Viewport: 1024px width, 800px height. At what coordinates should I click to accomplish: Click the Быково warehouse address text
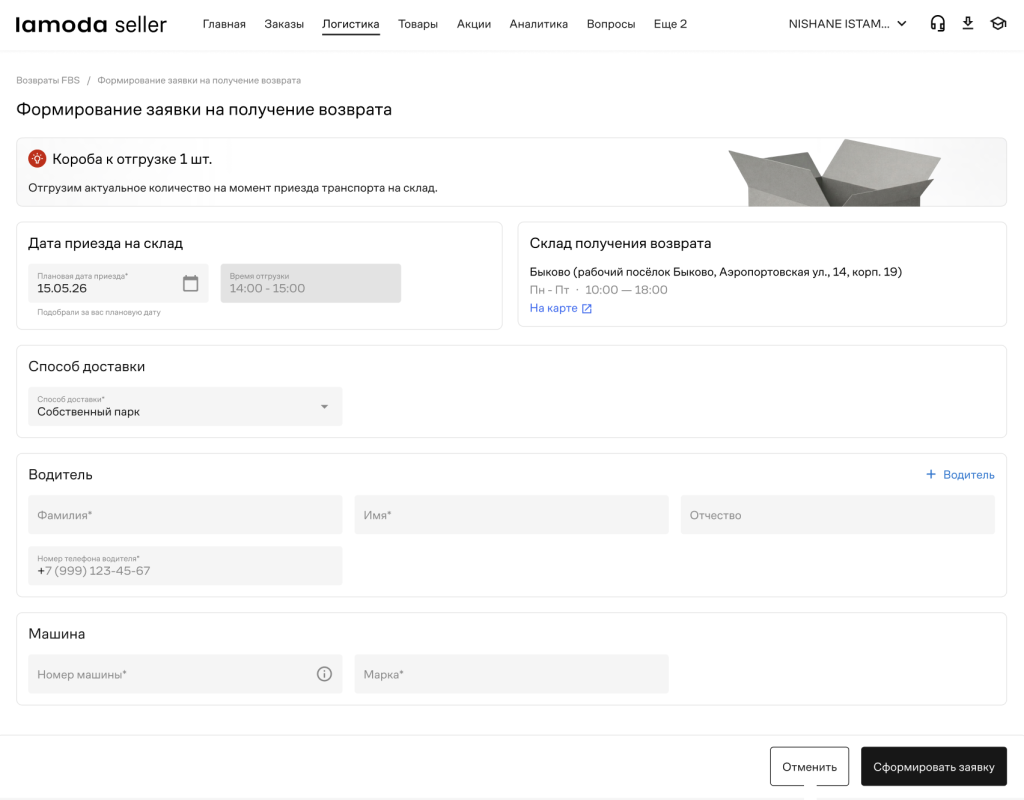coord(716,272)
